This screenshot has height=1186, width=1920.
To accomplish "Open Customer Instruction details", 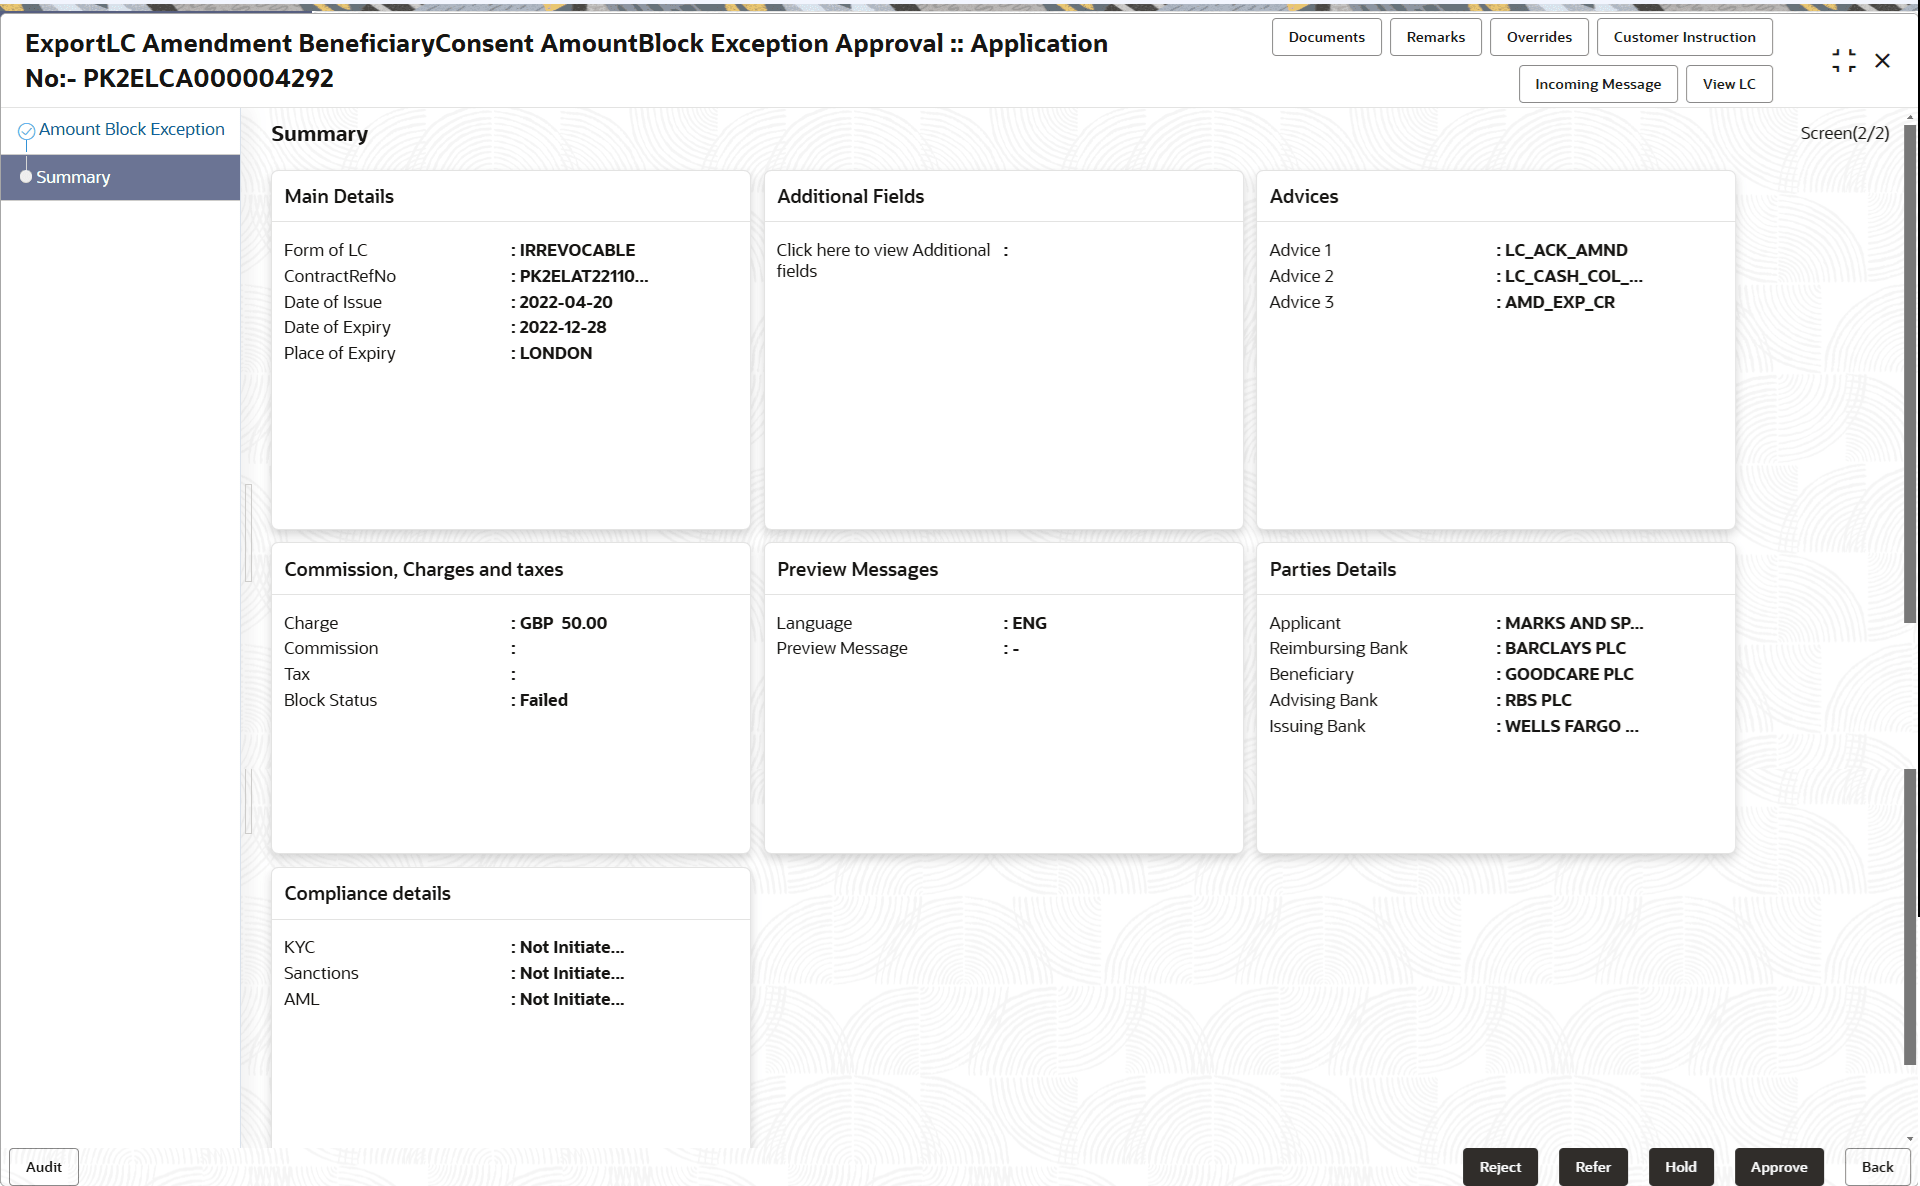I will click(x=1684, y=36).
